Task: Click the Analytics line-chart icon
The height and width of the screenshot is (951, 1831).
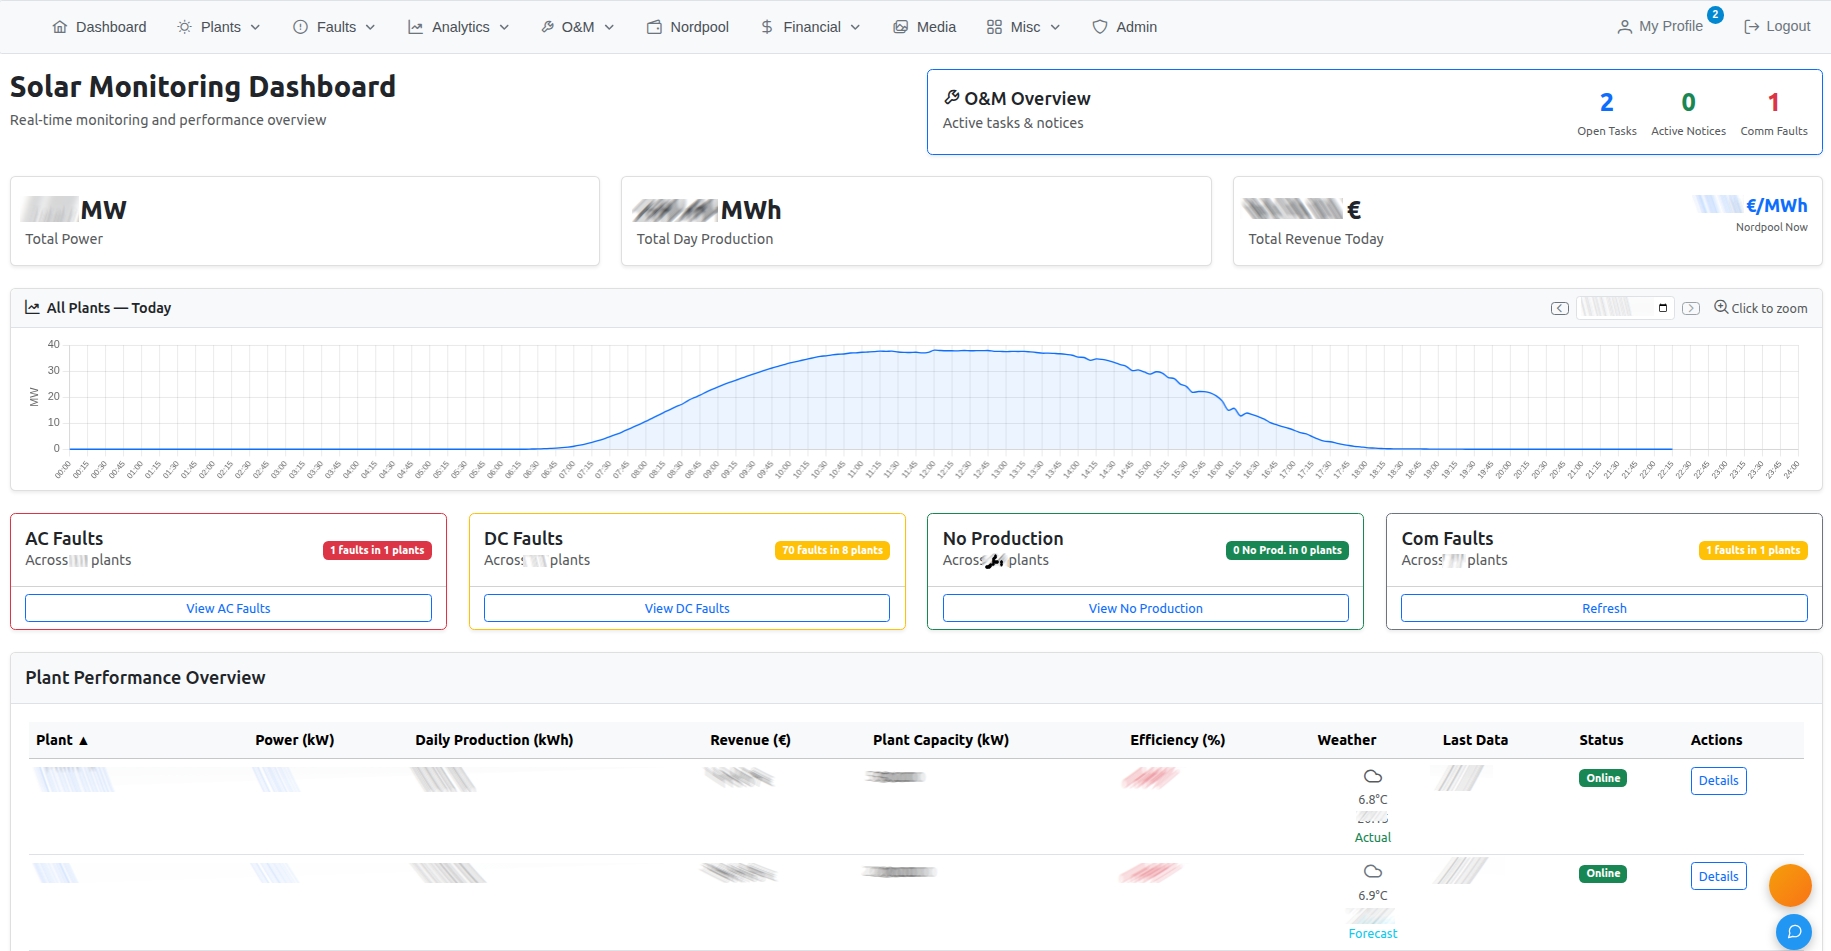Action: tap(414, 27)
